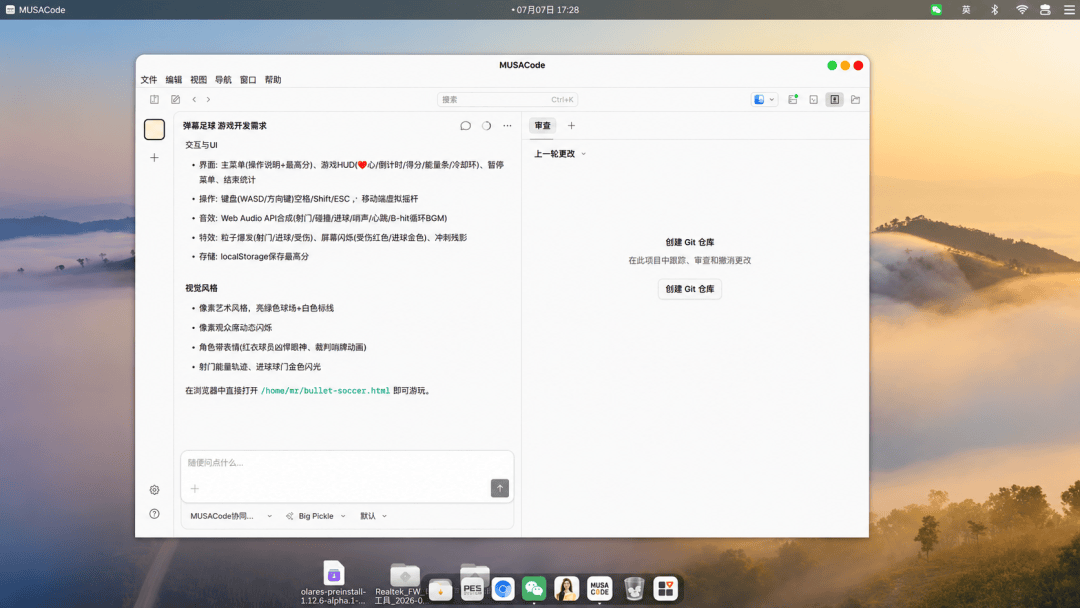Open the 视图 menu
The width and height of the screenshot is (1080, 608).
198,80
